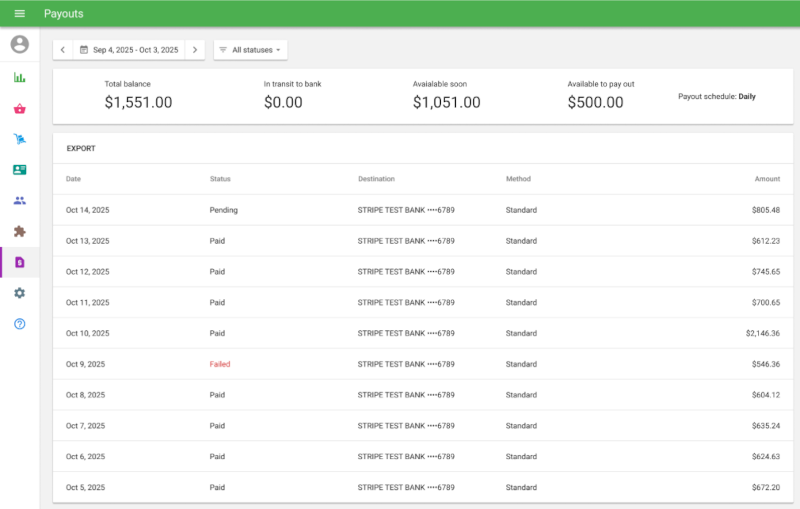The height and width of the screenshot is (509, 800).
Task: Open the delivery cart icon in sidebar
Action: [19, 139]
